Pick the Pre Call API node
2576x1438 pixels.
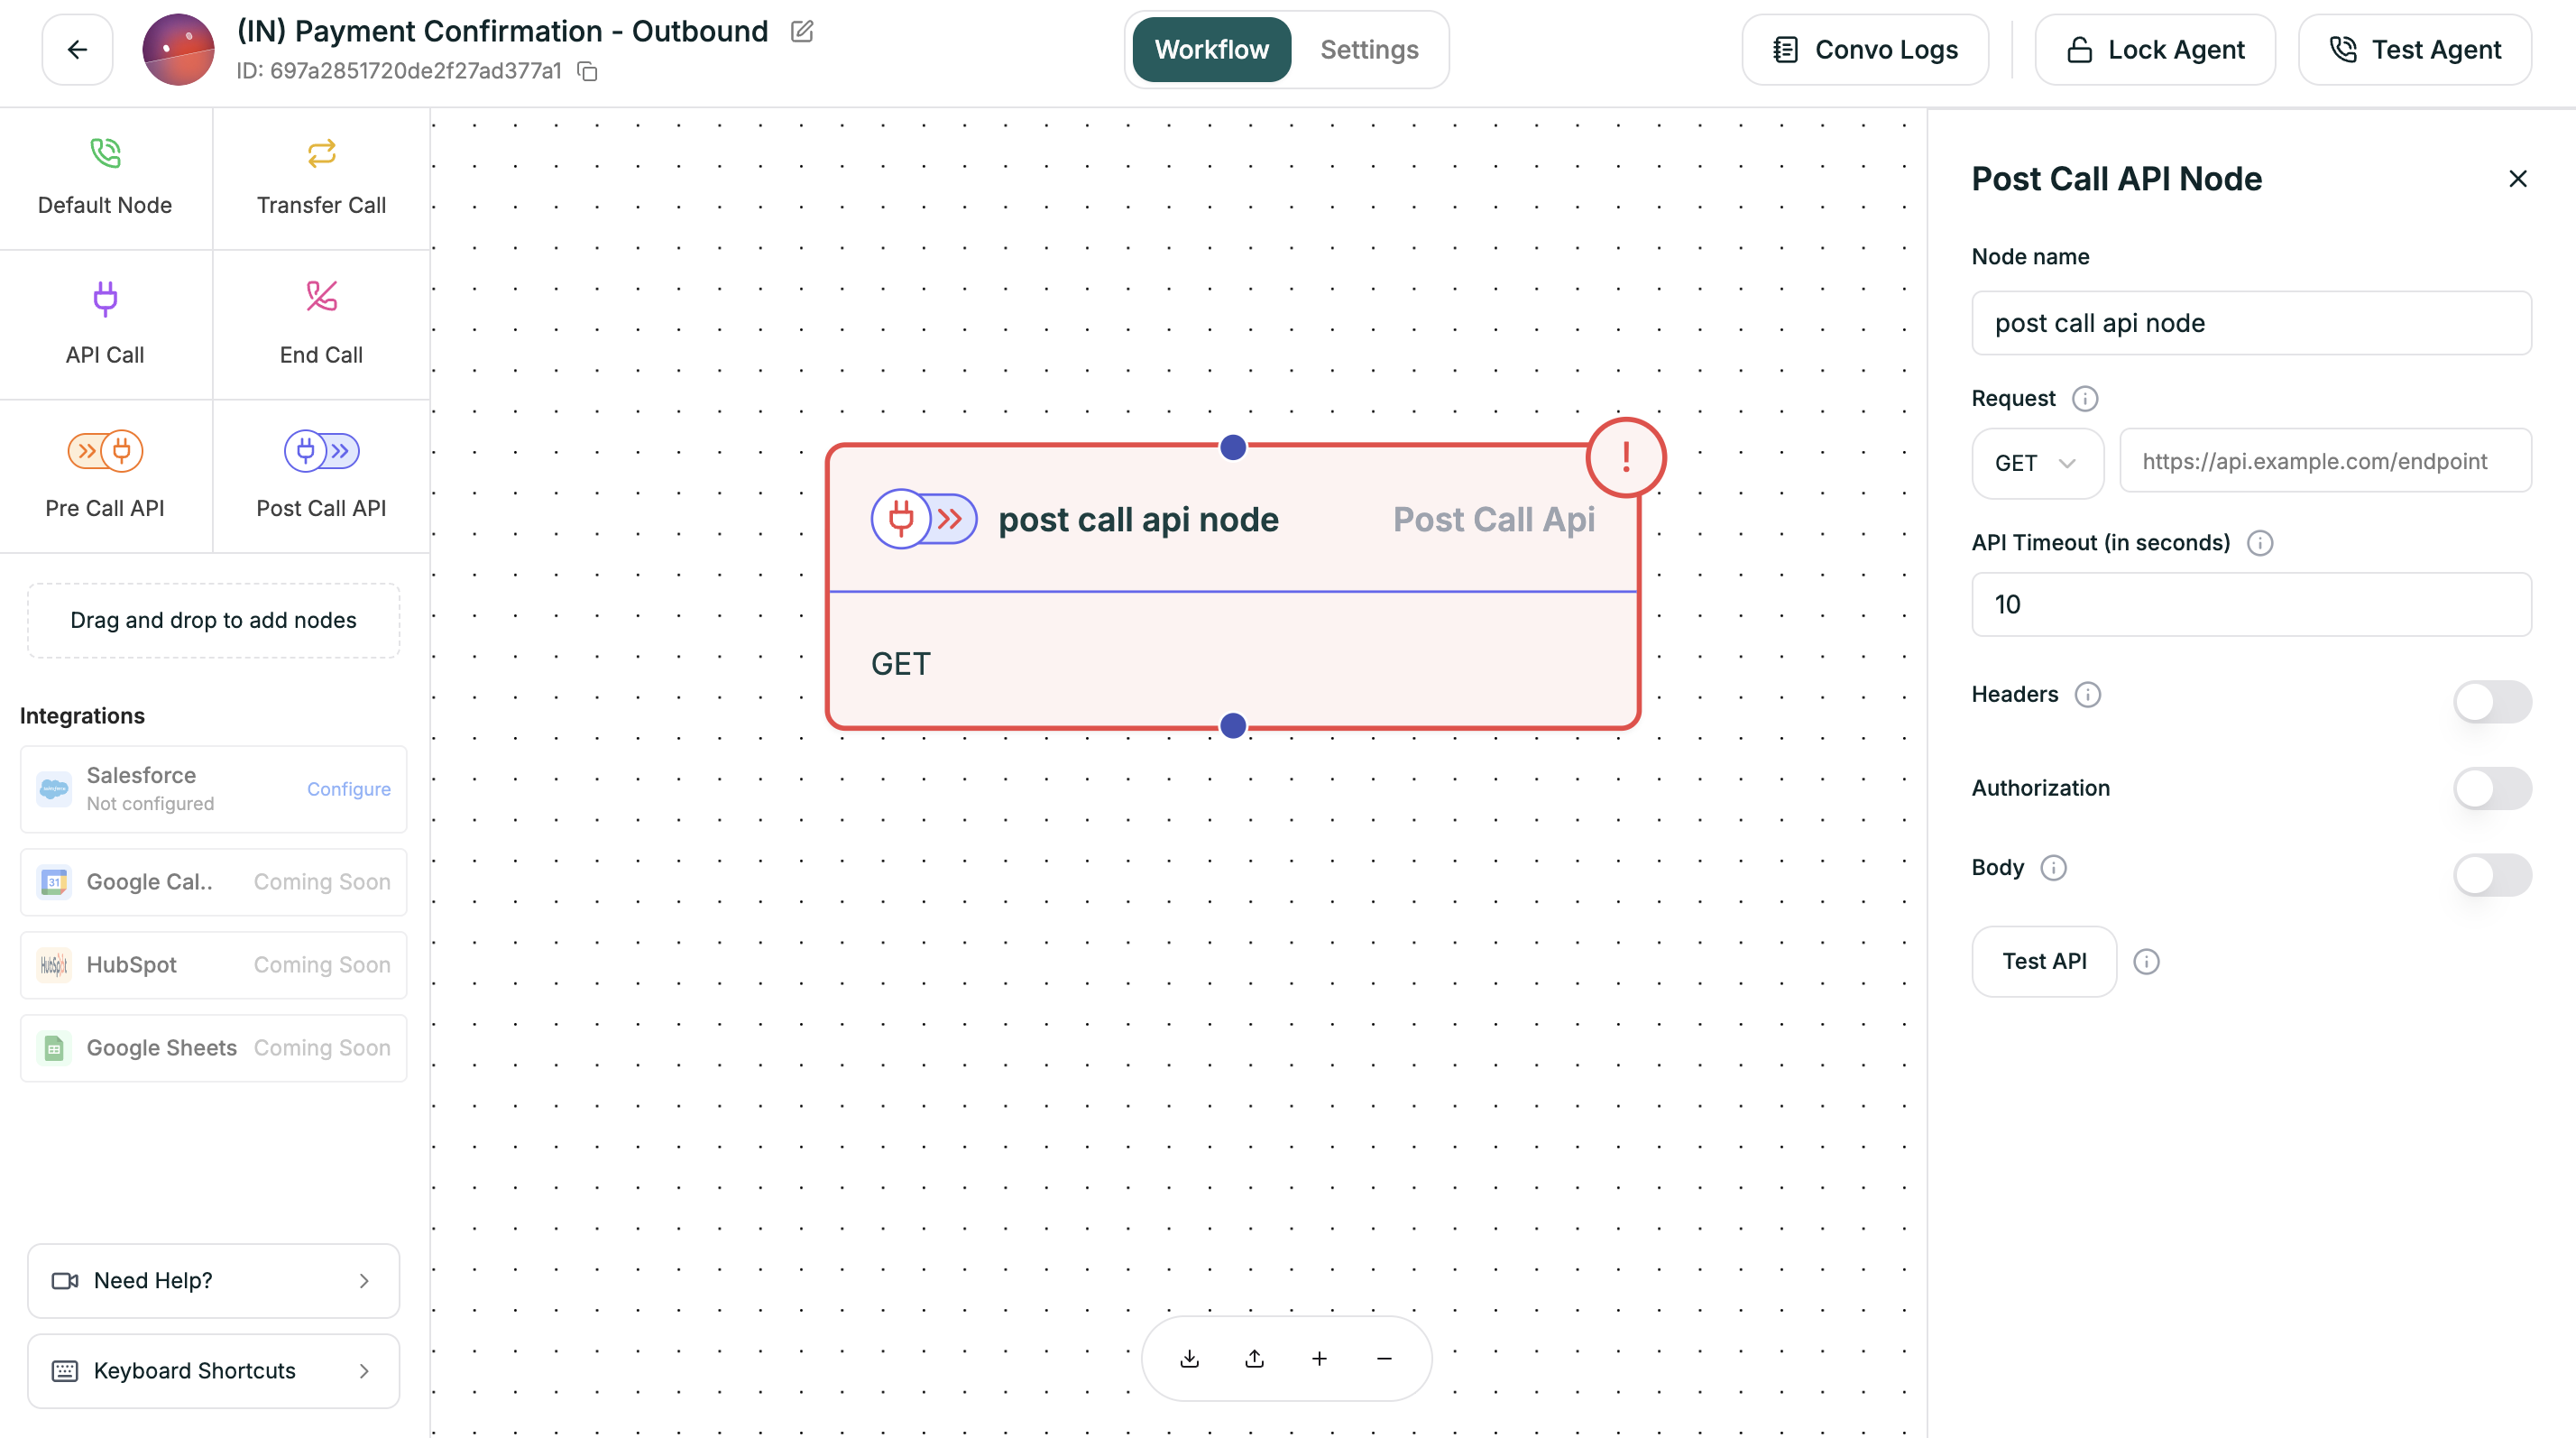click(x=104, y=477)
